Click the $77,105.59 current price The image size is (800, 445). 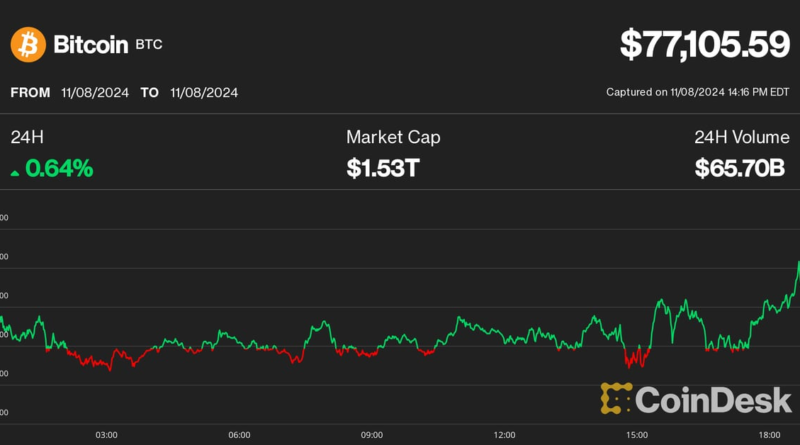tap(704, 43)
